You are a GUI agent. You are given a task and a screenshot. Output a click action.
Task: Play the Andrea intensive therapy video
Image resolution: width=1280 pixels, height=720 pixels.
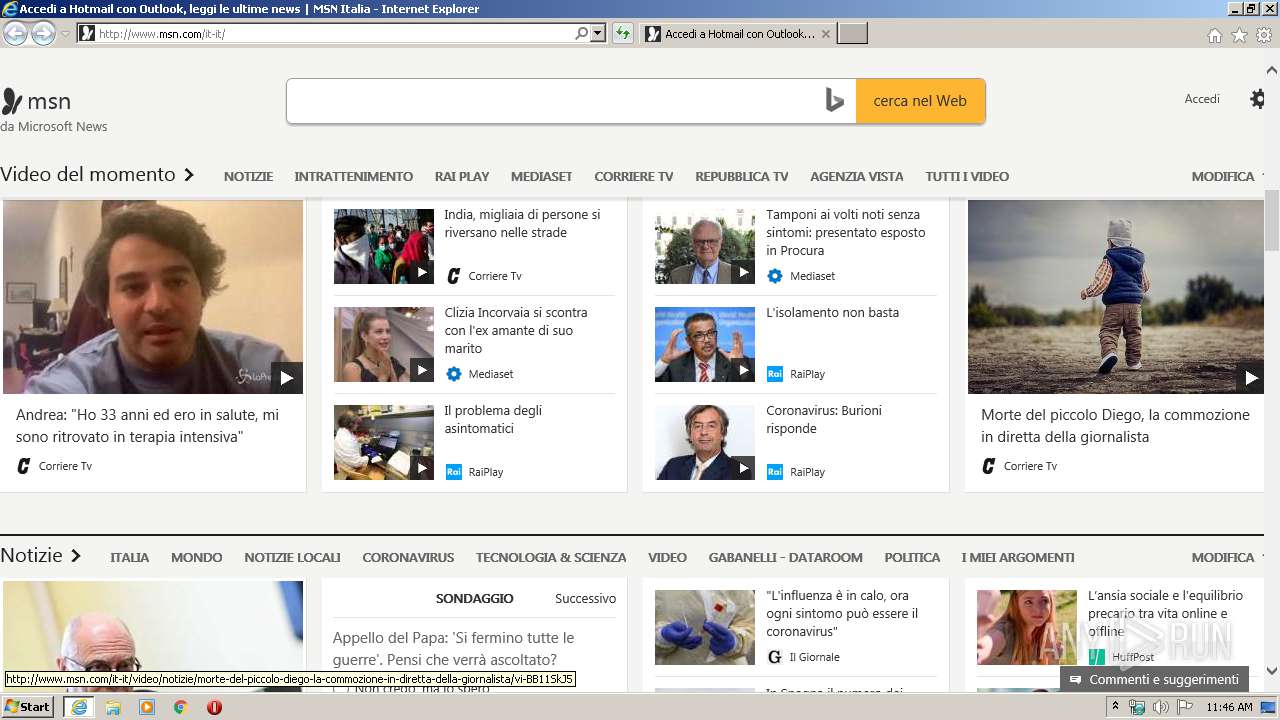pyautogui.click(x=153, y=297)
